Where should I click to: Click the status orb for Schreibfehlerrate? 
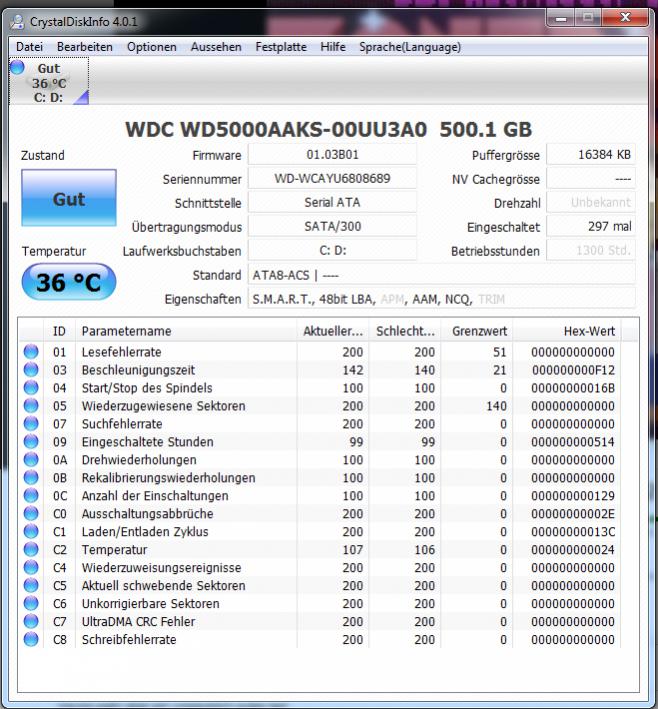tap(31, 639)
